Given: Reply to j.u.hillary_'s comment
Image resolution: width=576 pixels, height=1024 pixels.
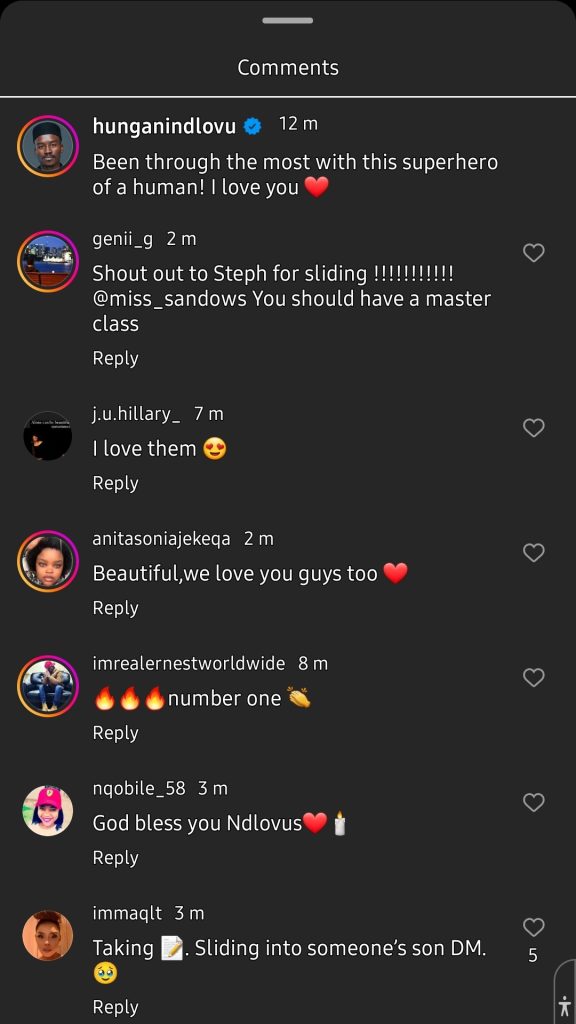Looking at the screenshot, I should [x=116, y=483].
